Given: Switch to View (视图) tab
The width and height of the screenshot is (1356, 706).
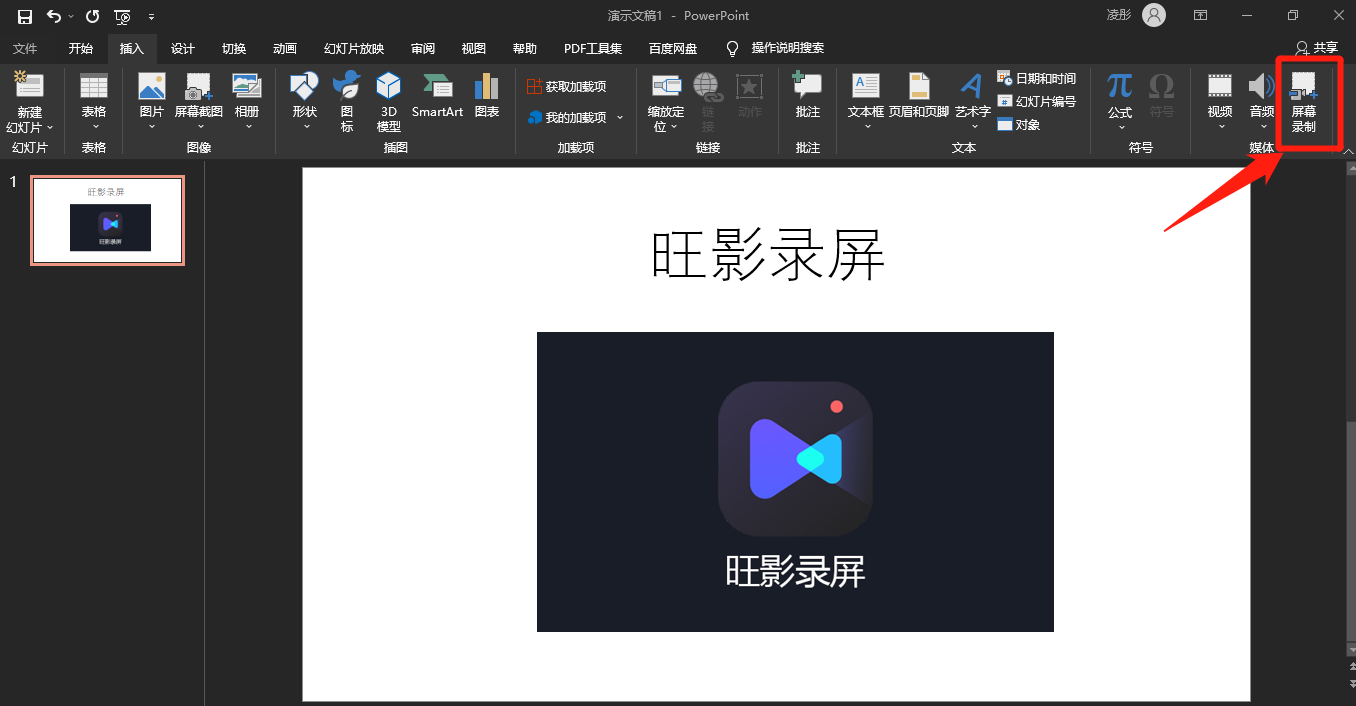Looking at the screenshot, I should coord(474,48).
